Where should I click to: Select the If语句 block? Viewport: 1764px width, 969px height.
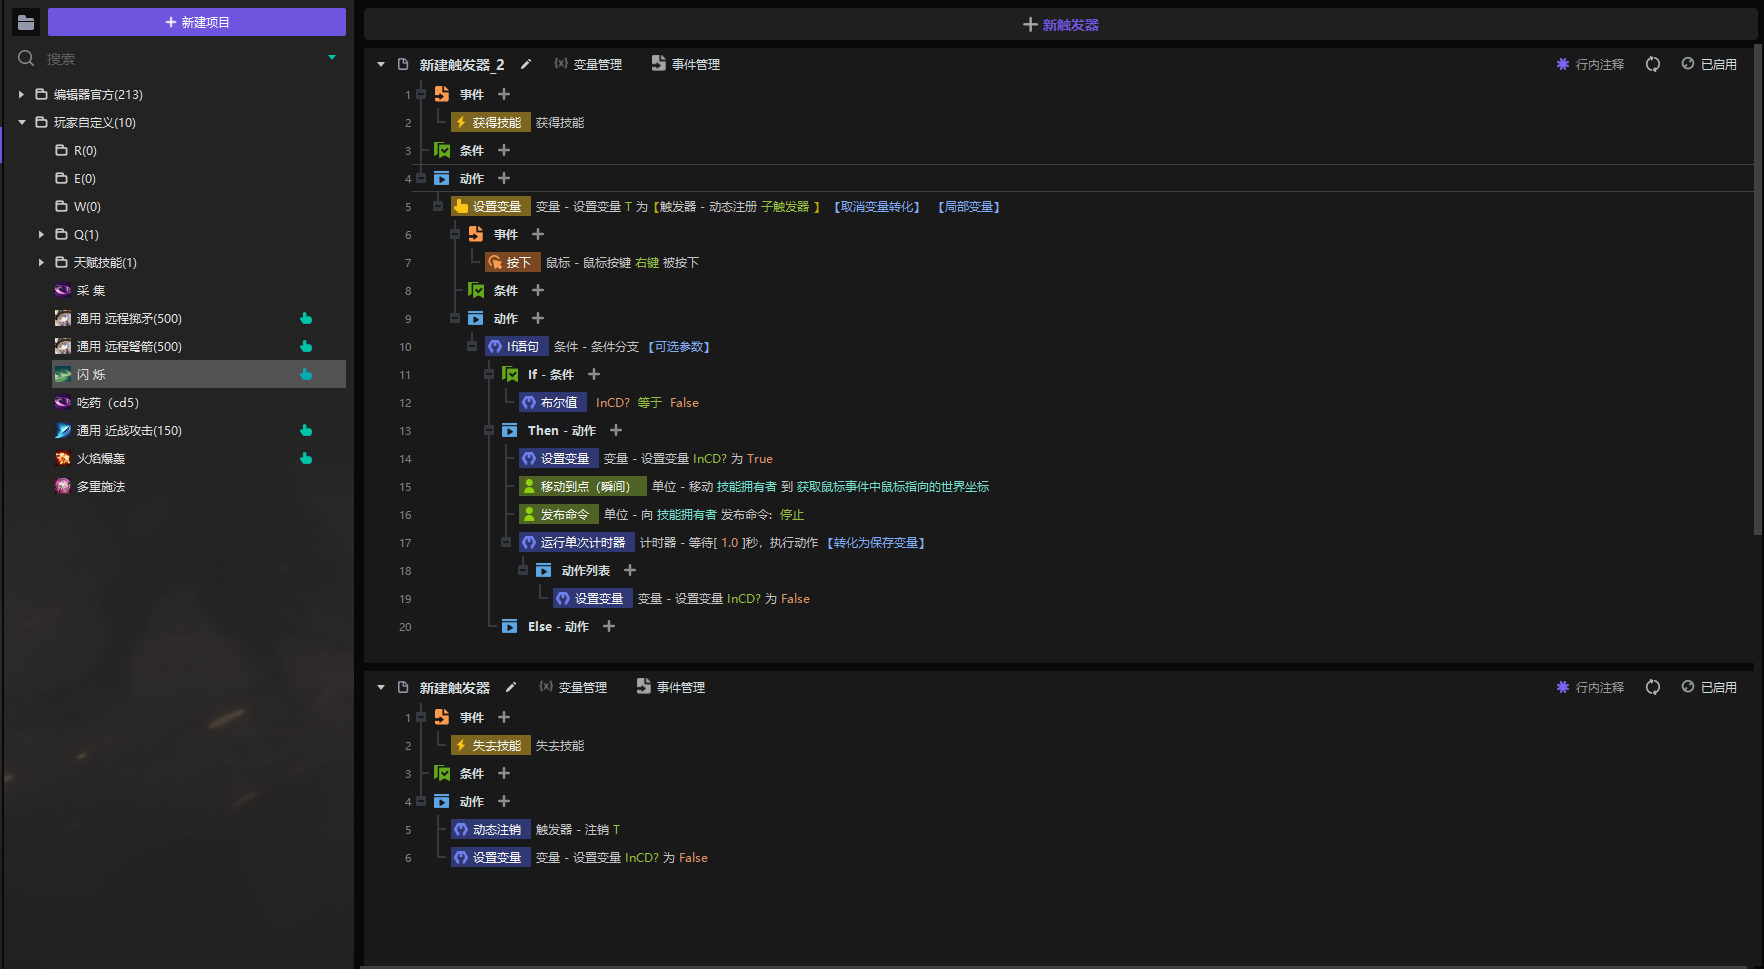(516, 347)
